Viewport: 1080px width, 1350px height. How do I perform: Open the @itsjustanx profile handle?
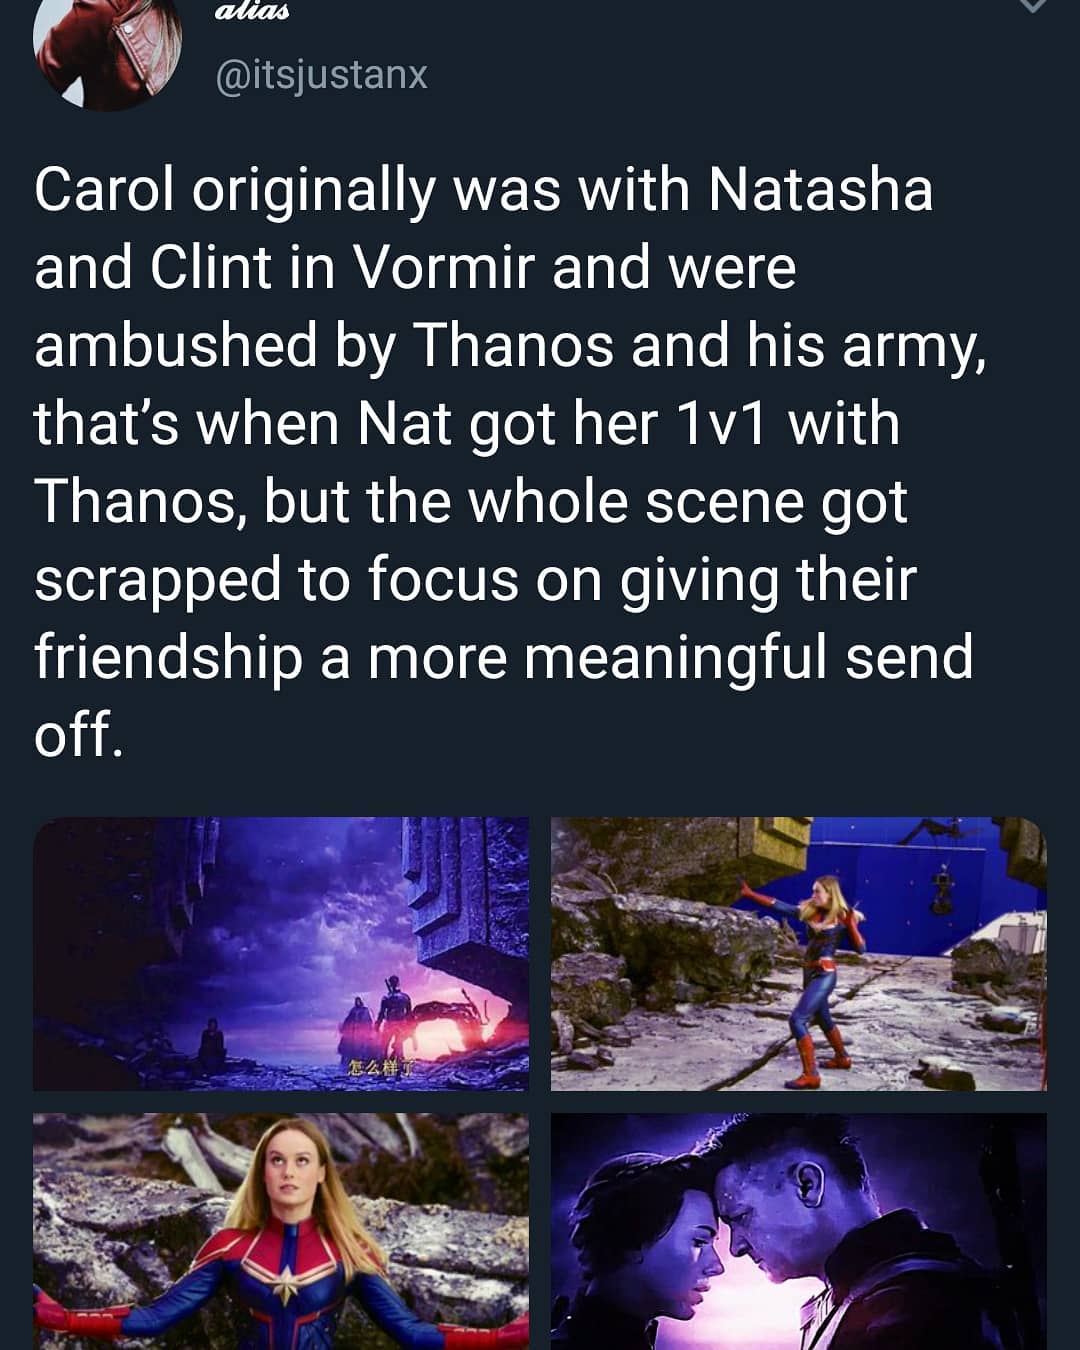[321, 75]
